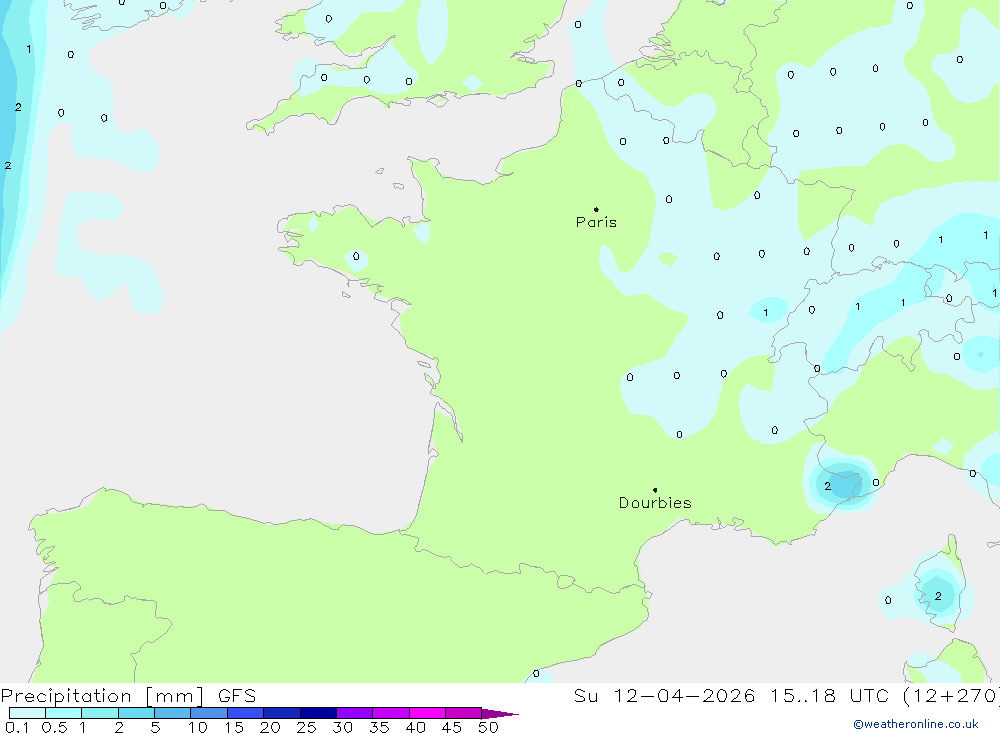Click the Paris city label
This screenshot has width=1000, height=733.
(596, 222)
